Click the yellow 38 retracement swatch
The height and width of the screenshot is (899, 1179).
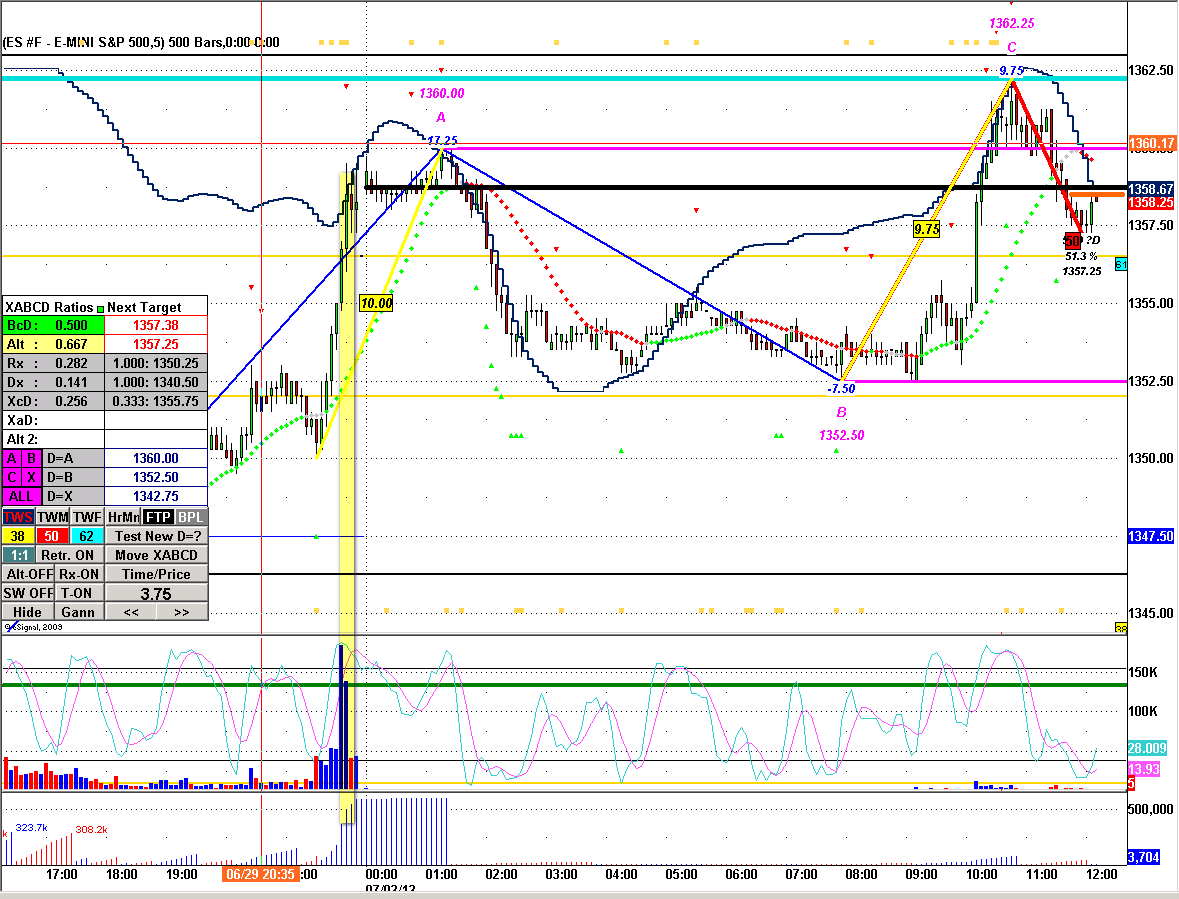tap(18, 536)
